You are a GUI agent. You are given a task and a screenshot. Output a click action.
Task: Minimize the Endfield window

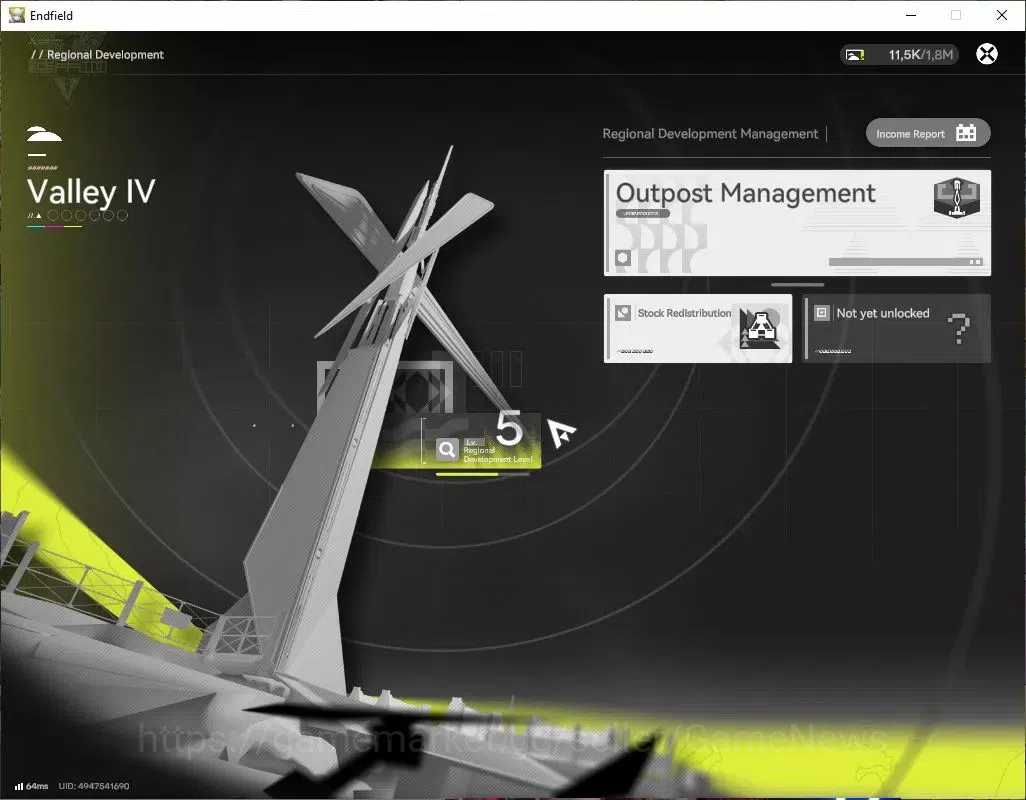click(910, 15)
